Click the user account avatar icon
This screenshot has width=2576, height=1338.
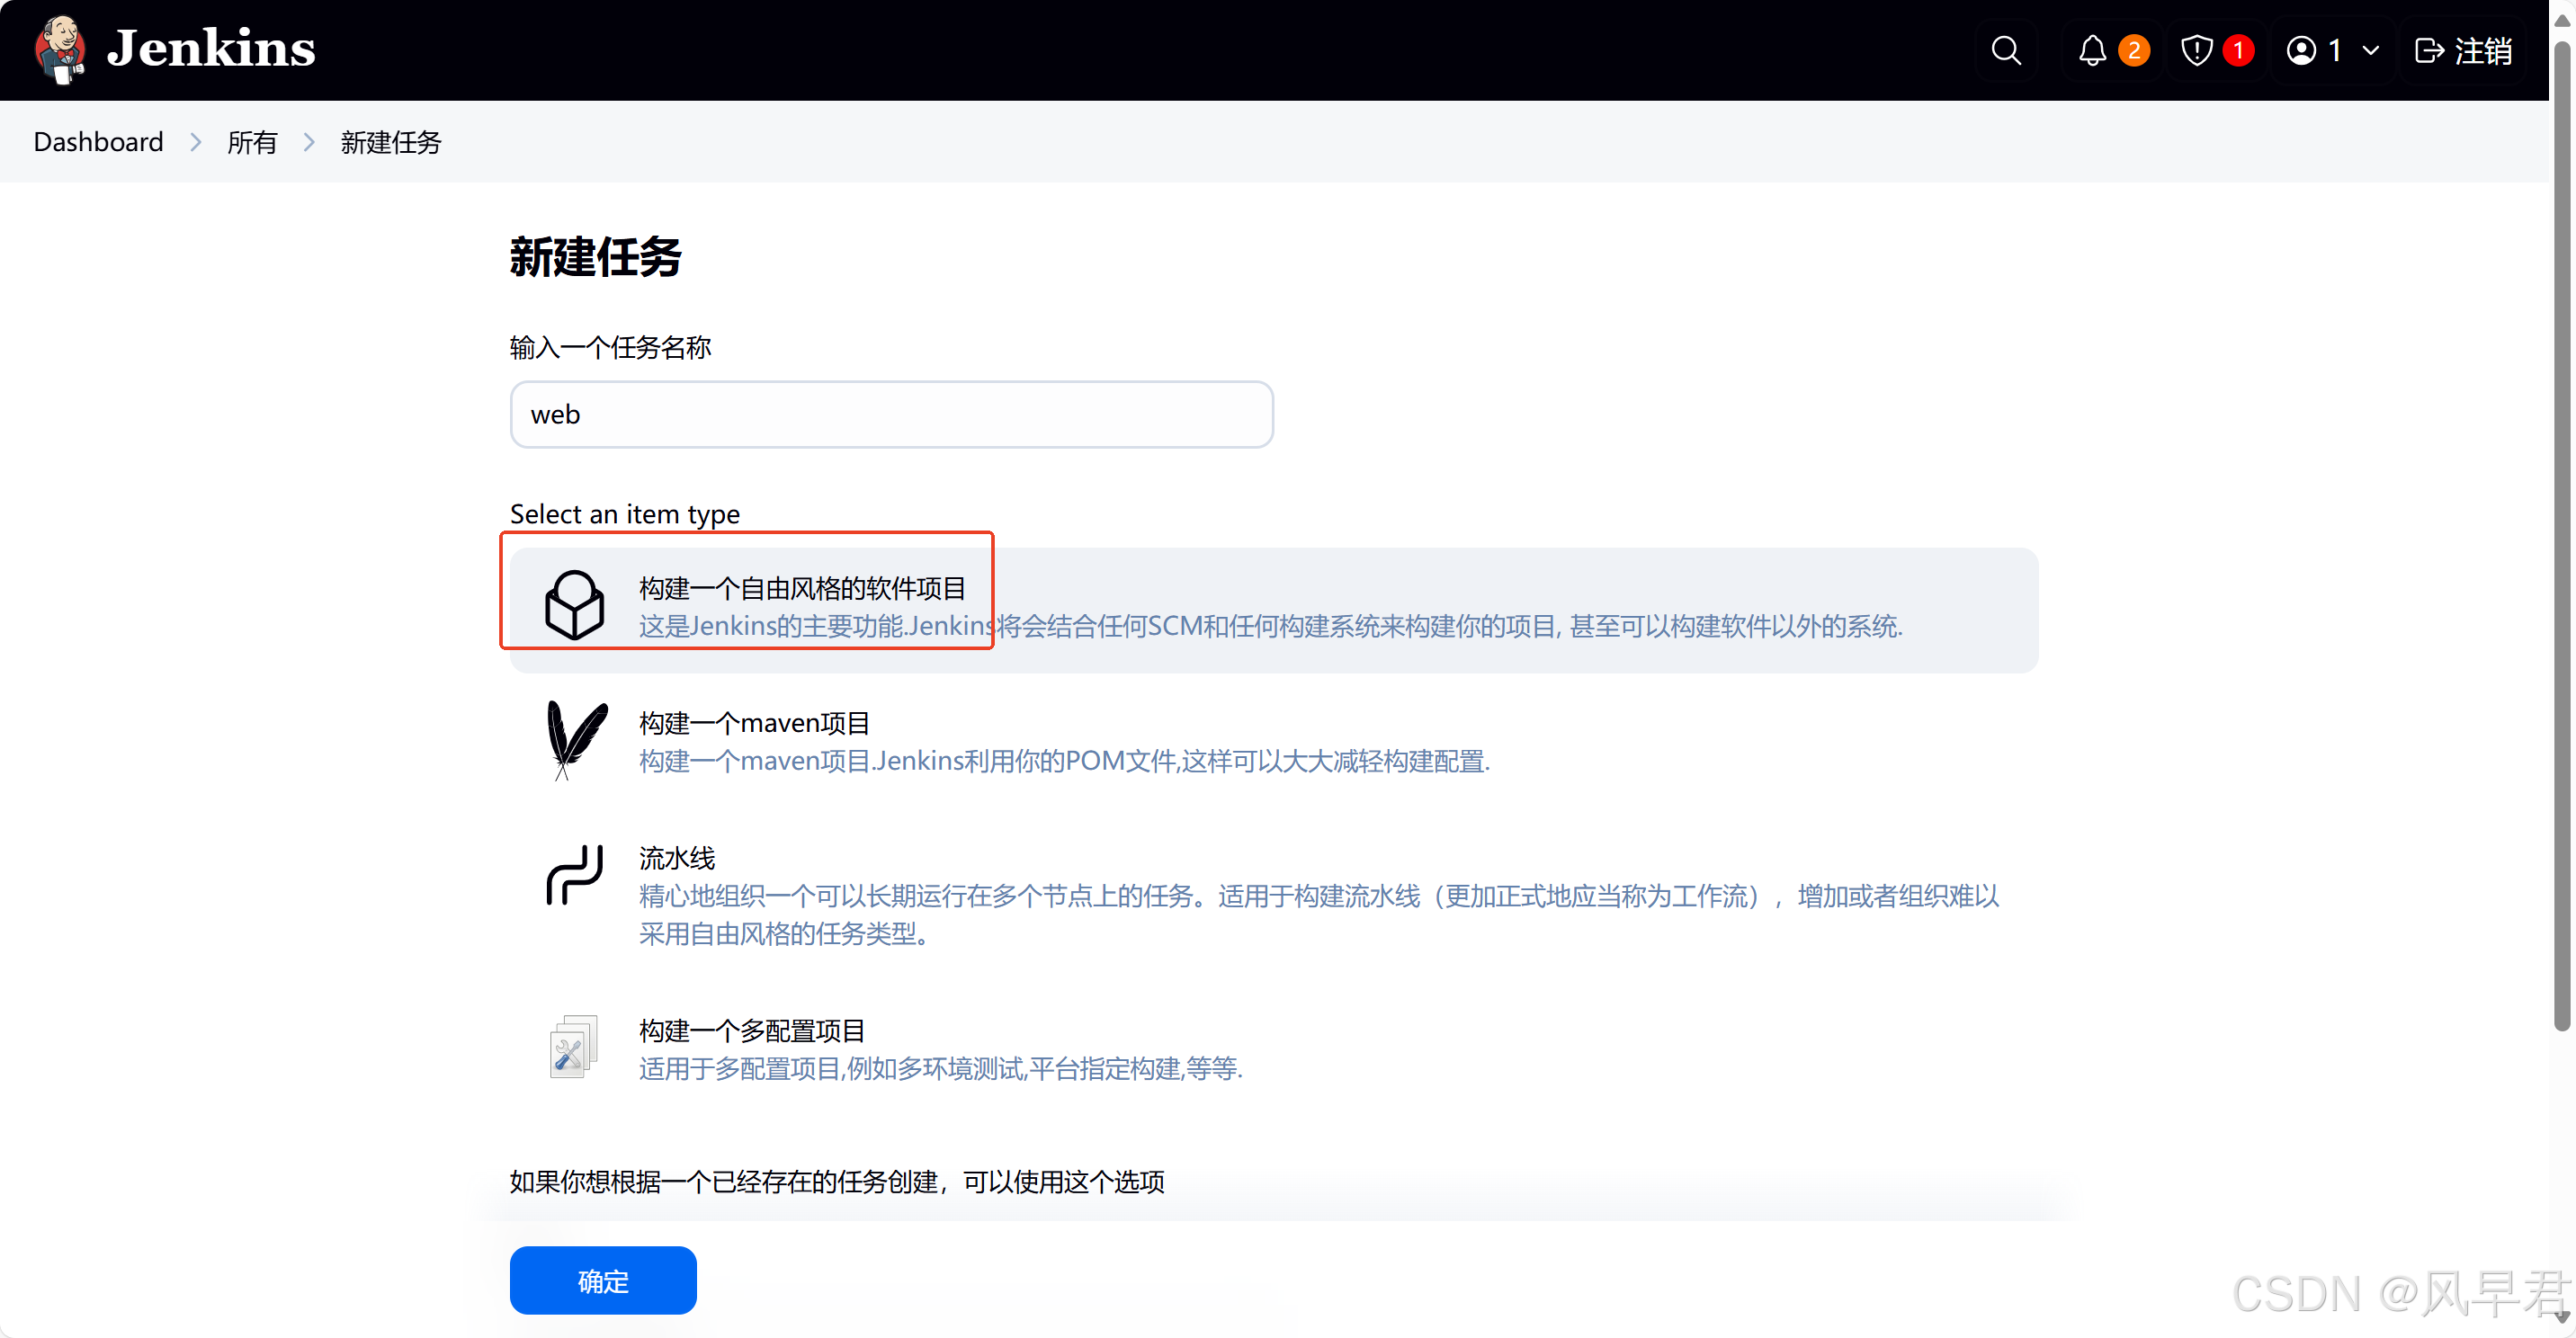tap(2301, 50)
